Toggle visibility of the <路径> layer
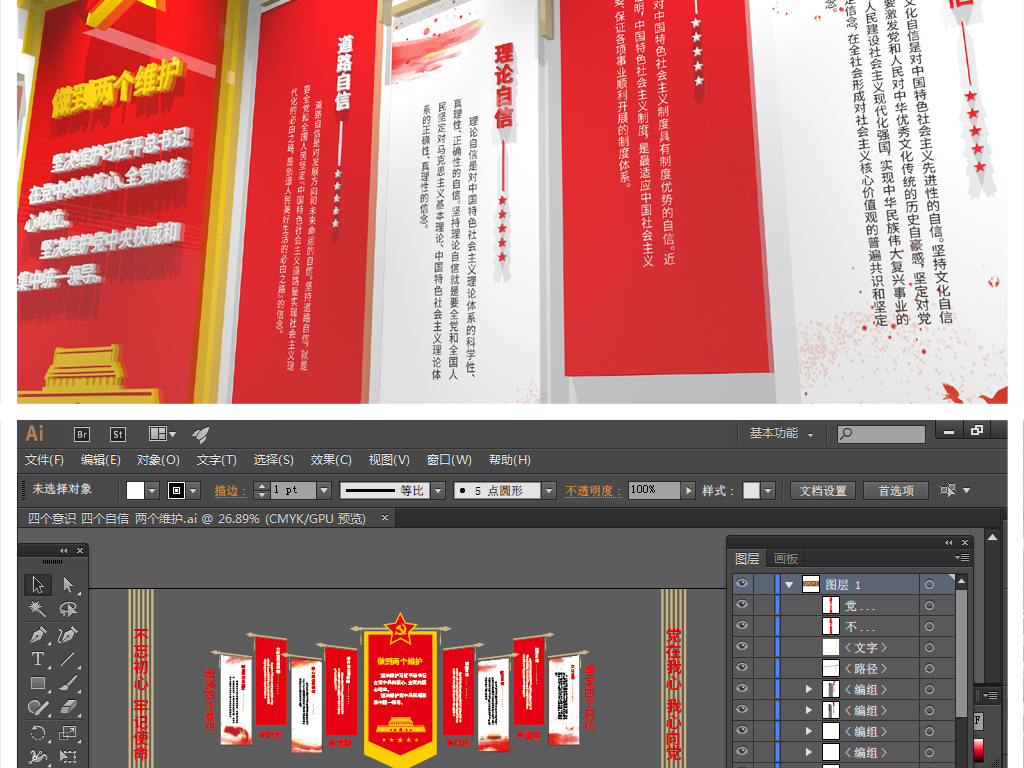 tap(742, 668)
